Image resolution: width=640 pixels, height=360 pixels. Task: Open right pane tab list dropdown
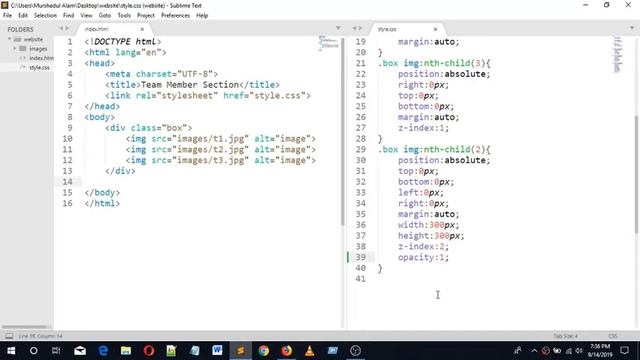[x=632, y=28]
